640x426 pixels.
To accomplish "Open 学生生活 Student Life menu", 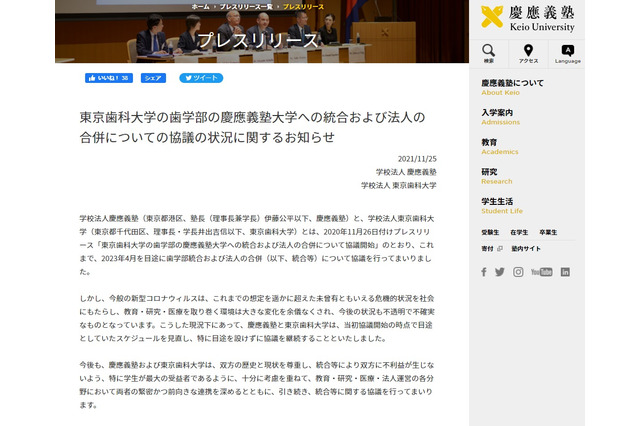I will pyautogui.click(x=502, y=206).
